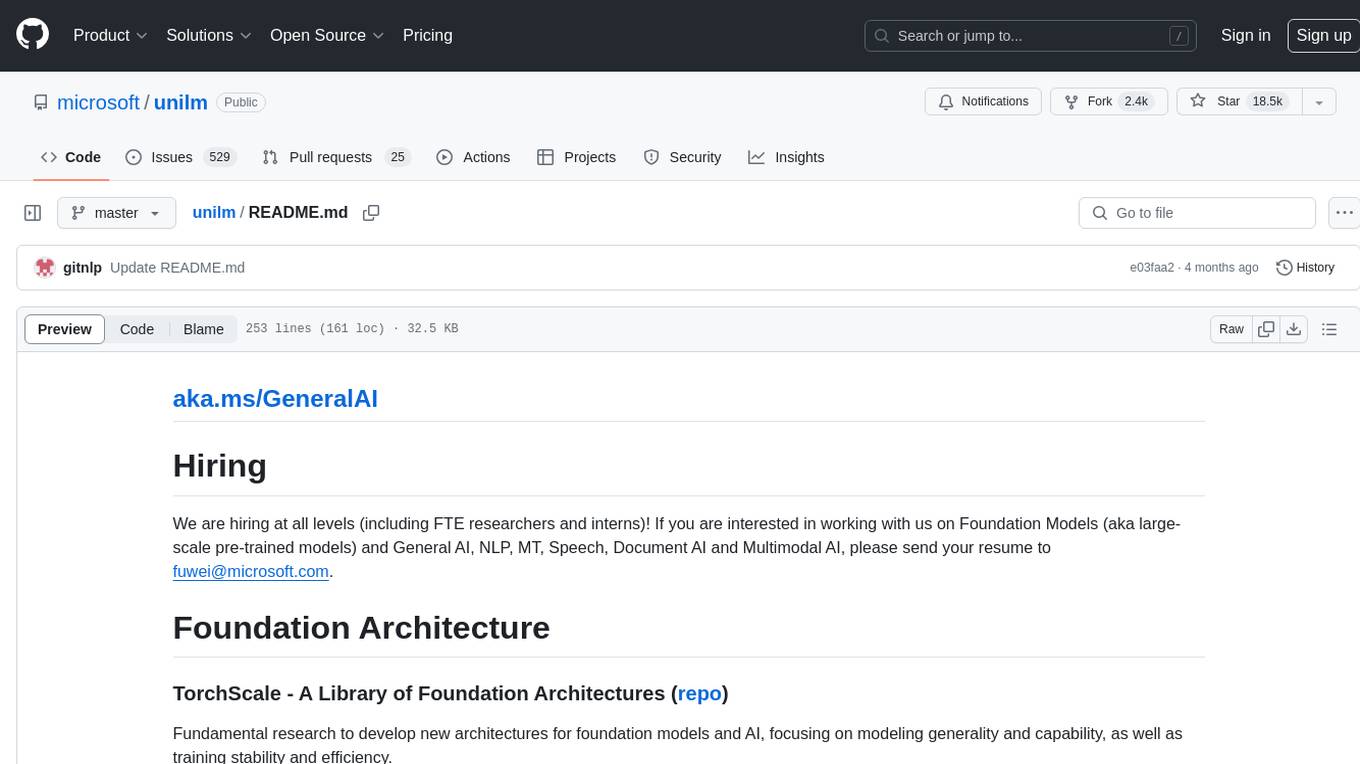This screenshot has width=1360, height=764.
Task: Open the README outline list icon
Action: point(1329,329)
